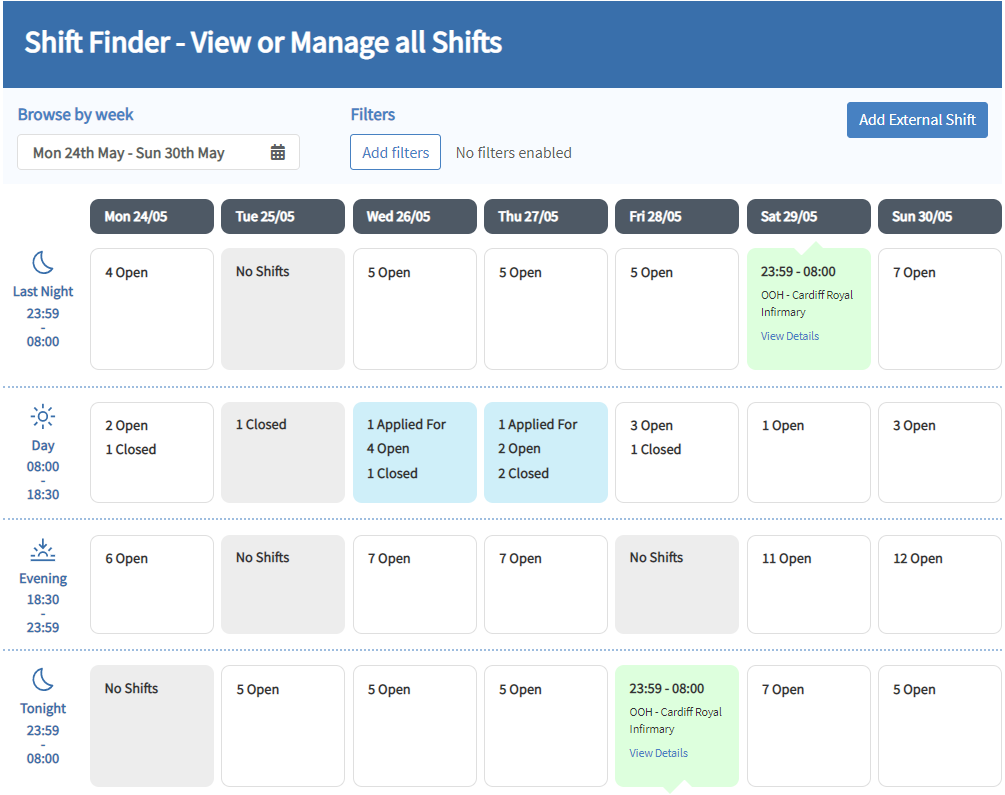Click the calendar icon in week picker
1005x795 pixels.
[x=278, y=152]
